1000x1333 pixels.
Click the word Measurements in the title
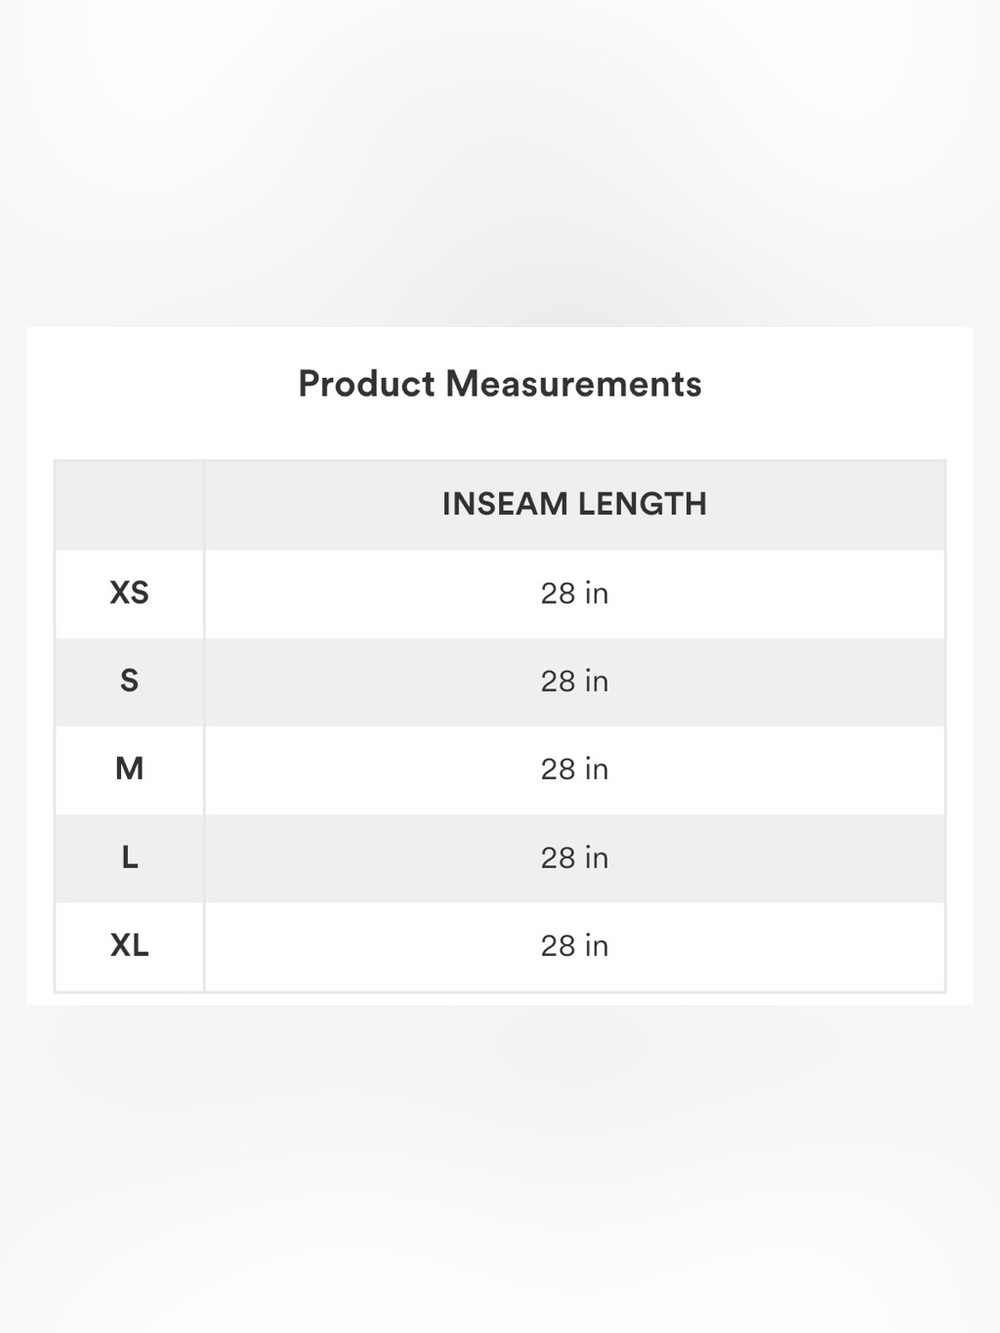pyautogui.click(x=574, y=384)
